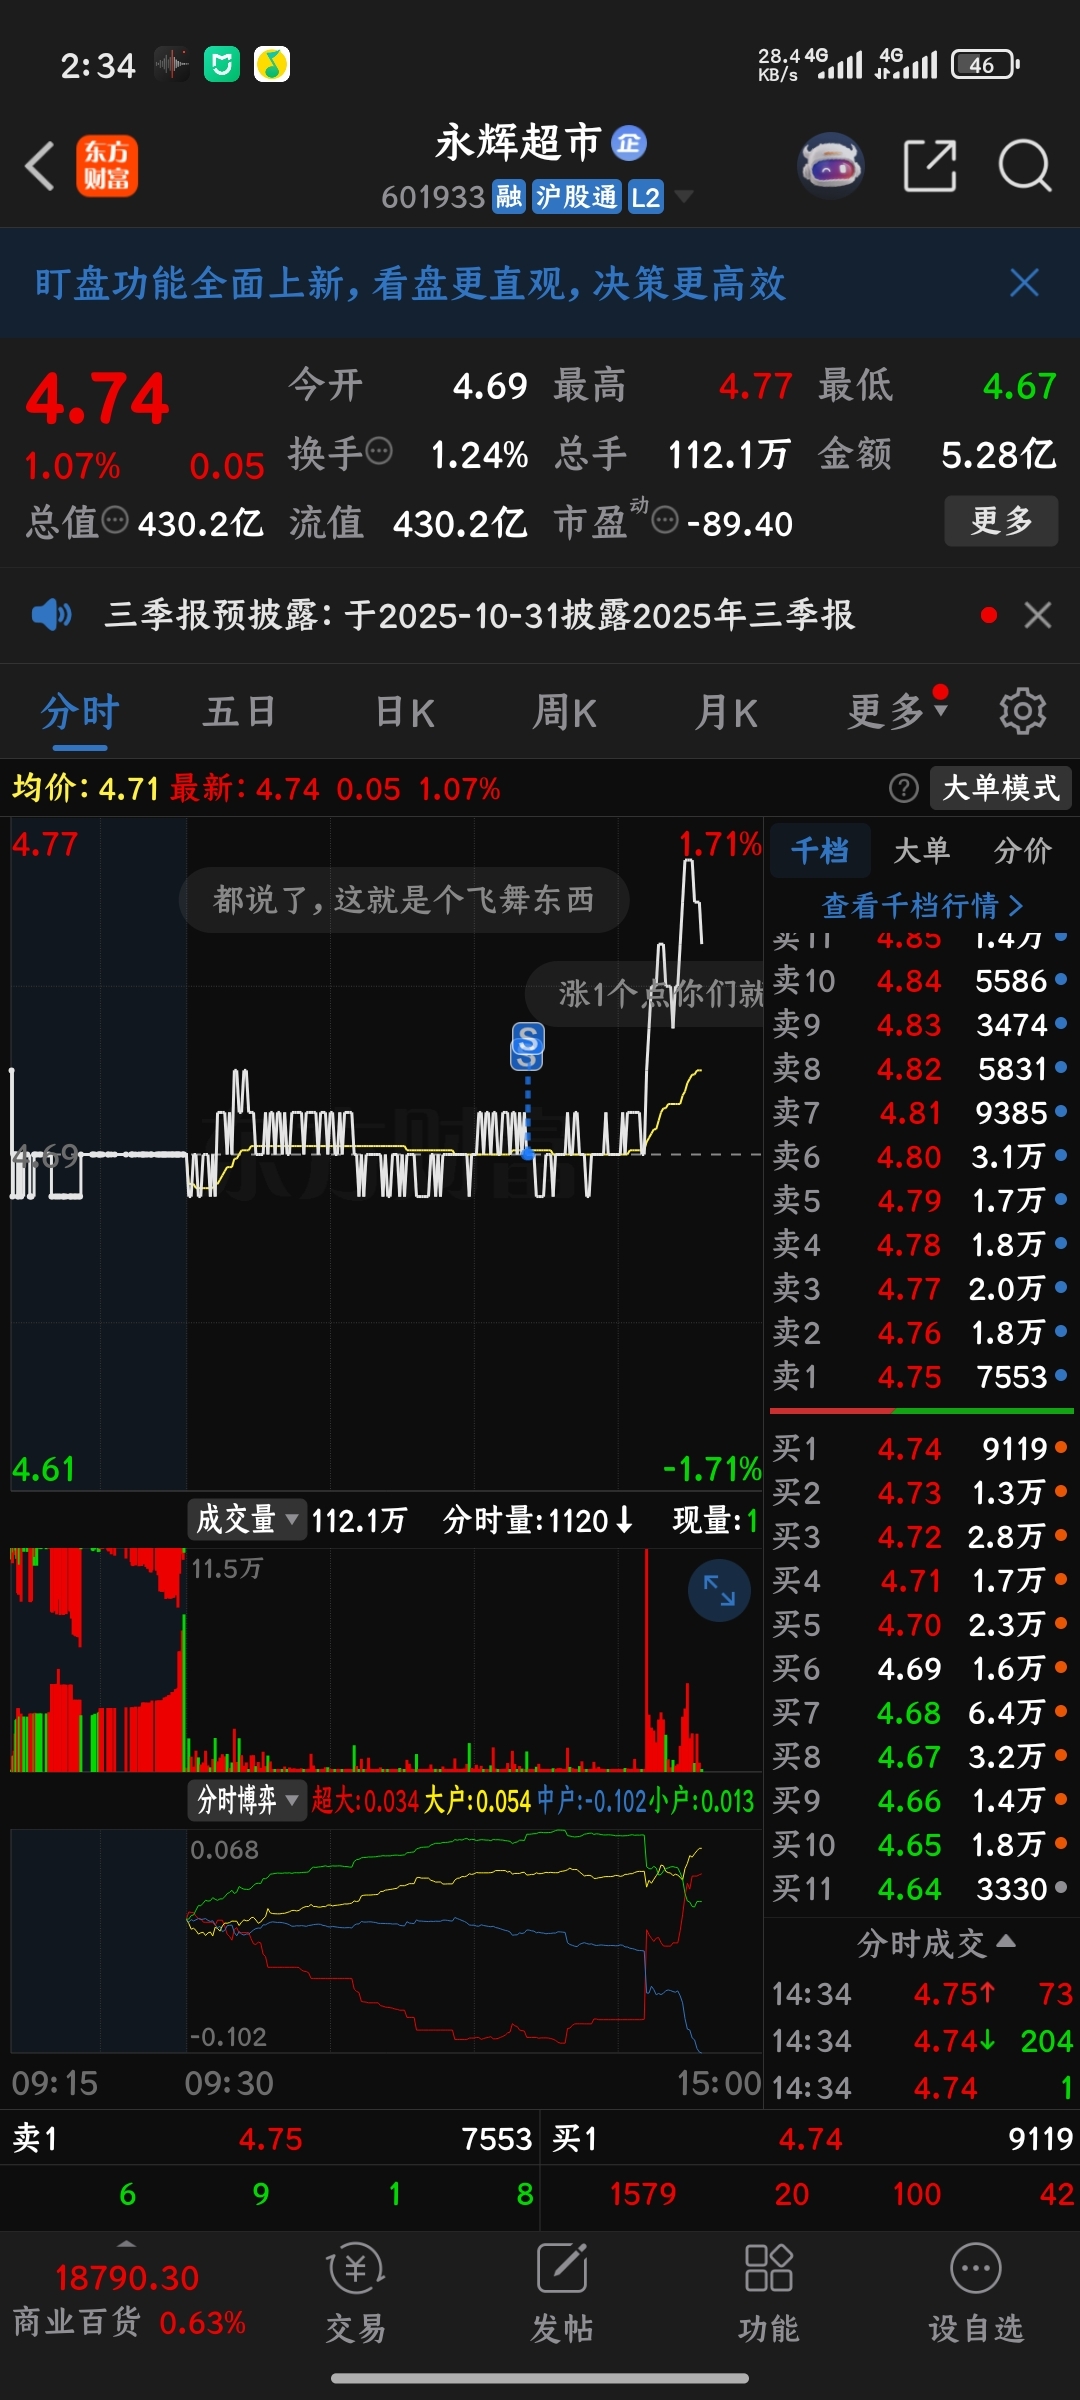
Task: Select 卖6 row at 4.80
Action: [921, 1157]
